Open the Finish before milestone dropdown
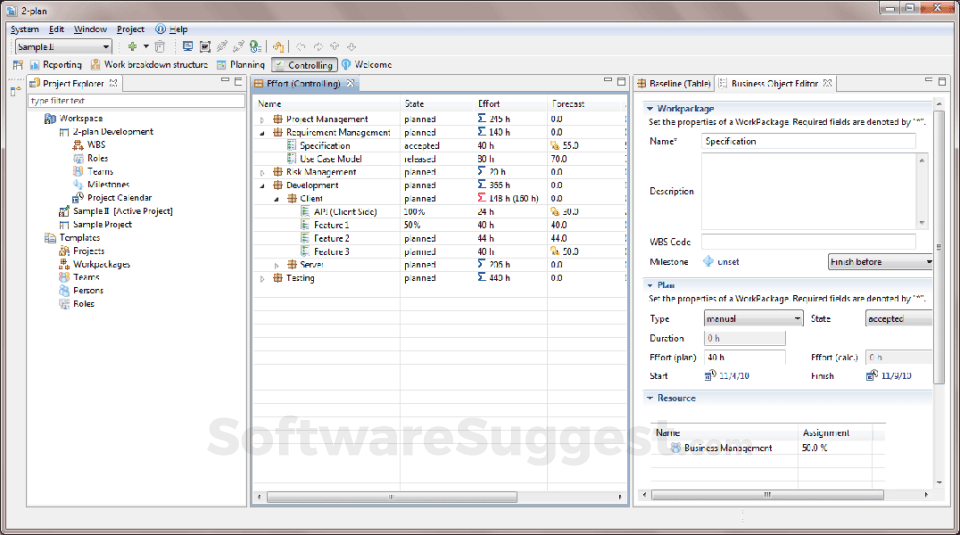 coord(929,262)
